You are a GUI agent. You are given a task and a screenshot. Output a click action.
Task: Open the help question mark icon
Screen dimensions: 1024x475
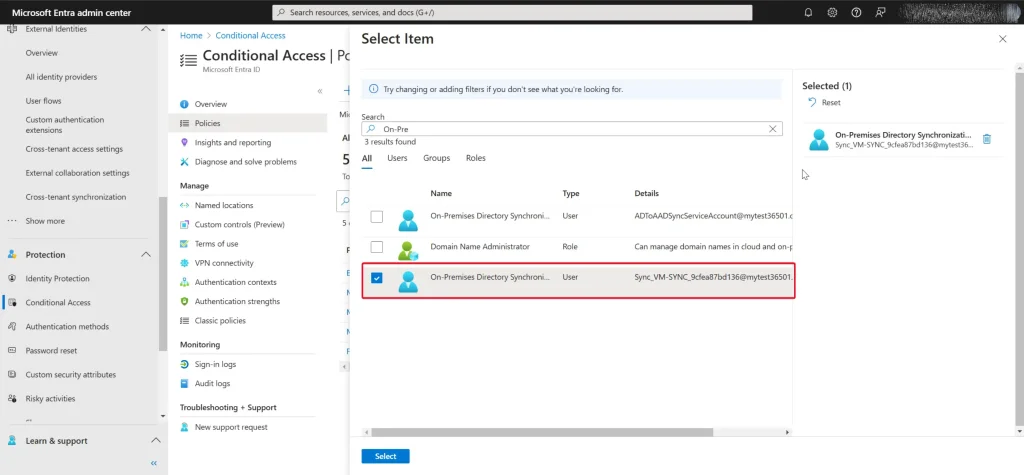856,12
